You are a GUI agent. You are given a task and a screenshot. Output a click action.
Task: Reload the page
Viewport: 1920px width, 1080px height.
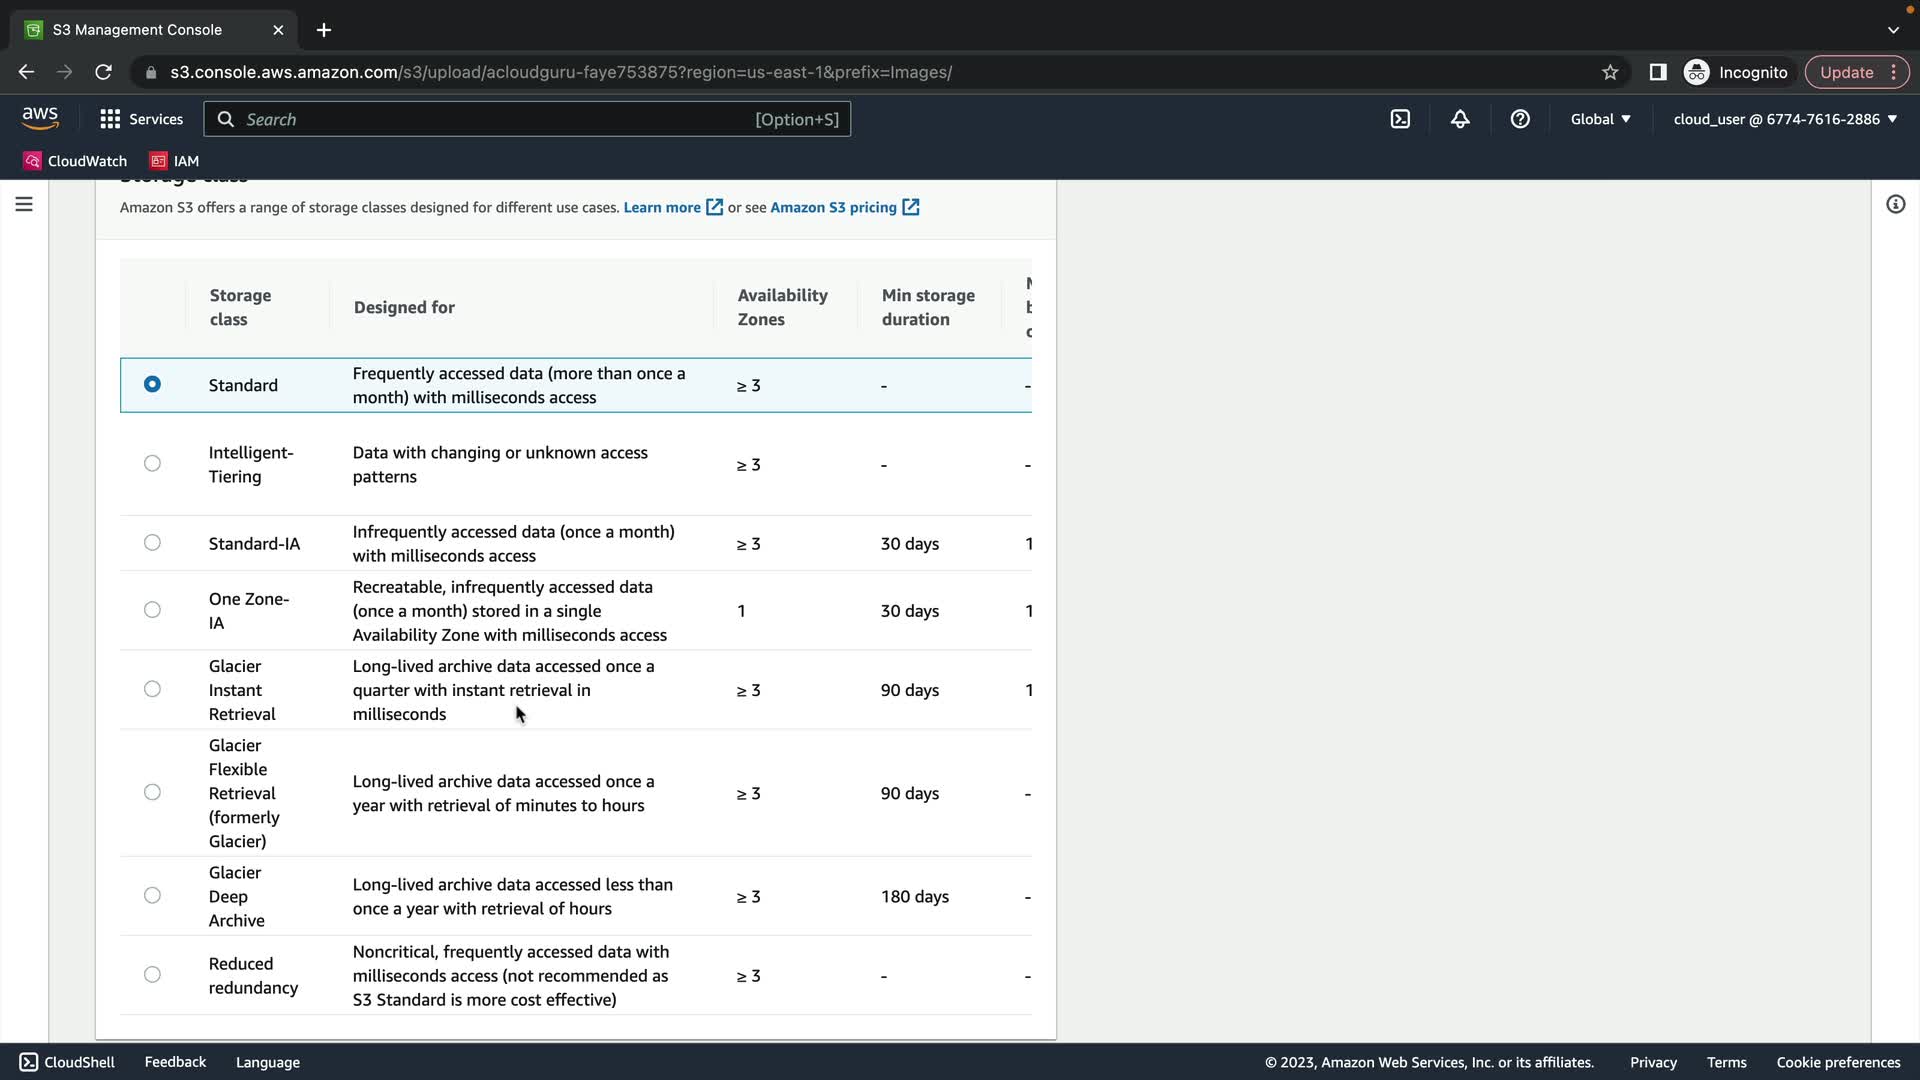(x=103, y=72)
